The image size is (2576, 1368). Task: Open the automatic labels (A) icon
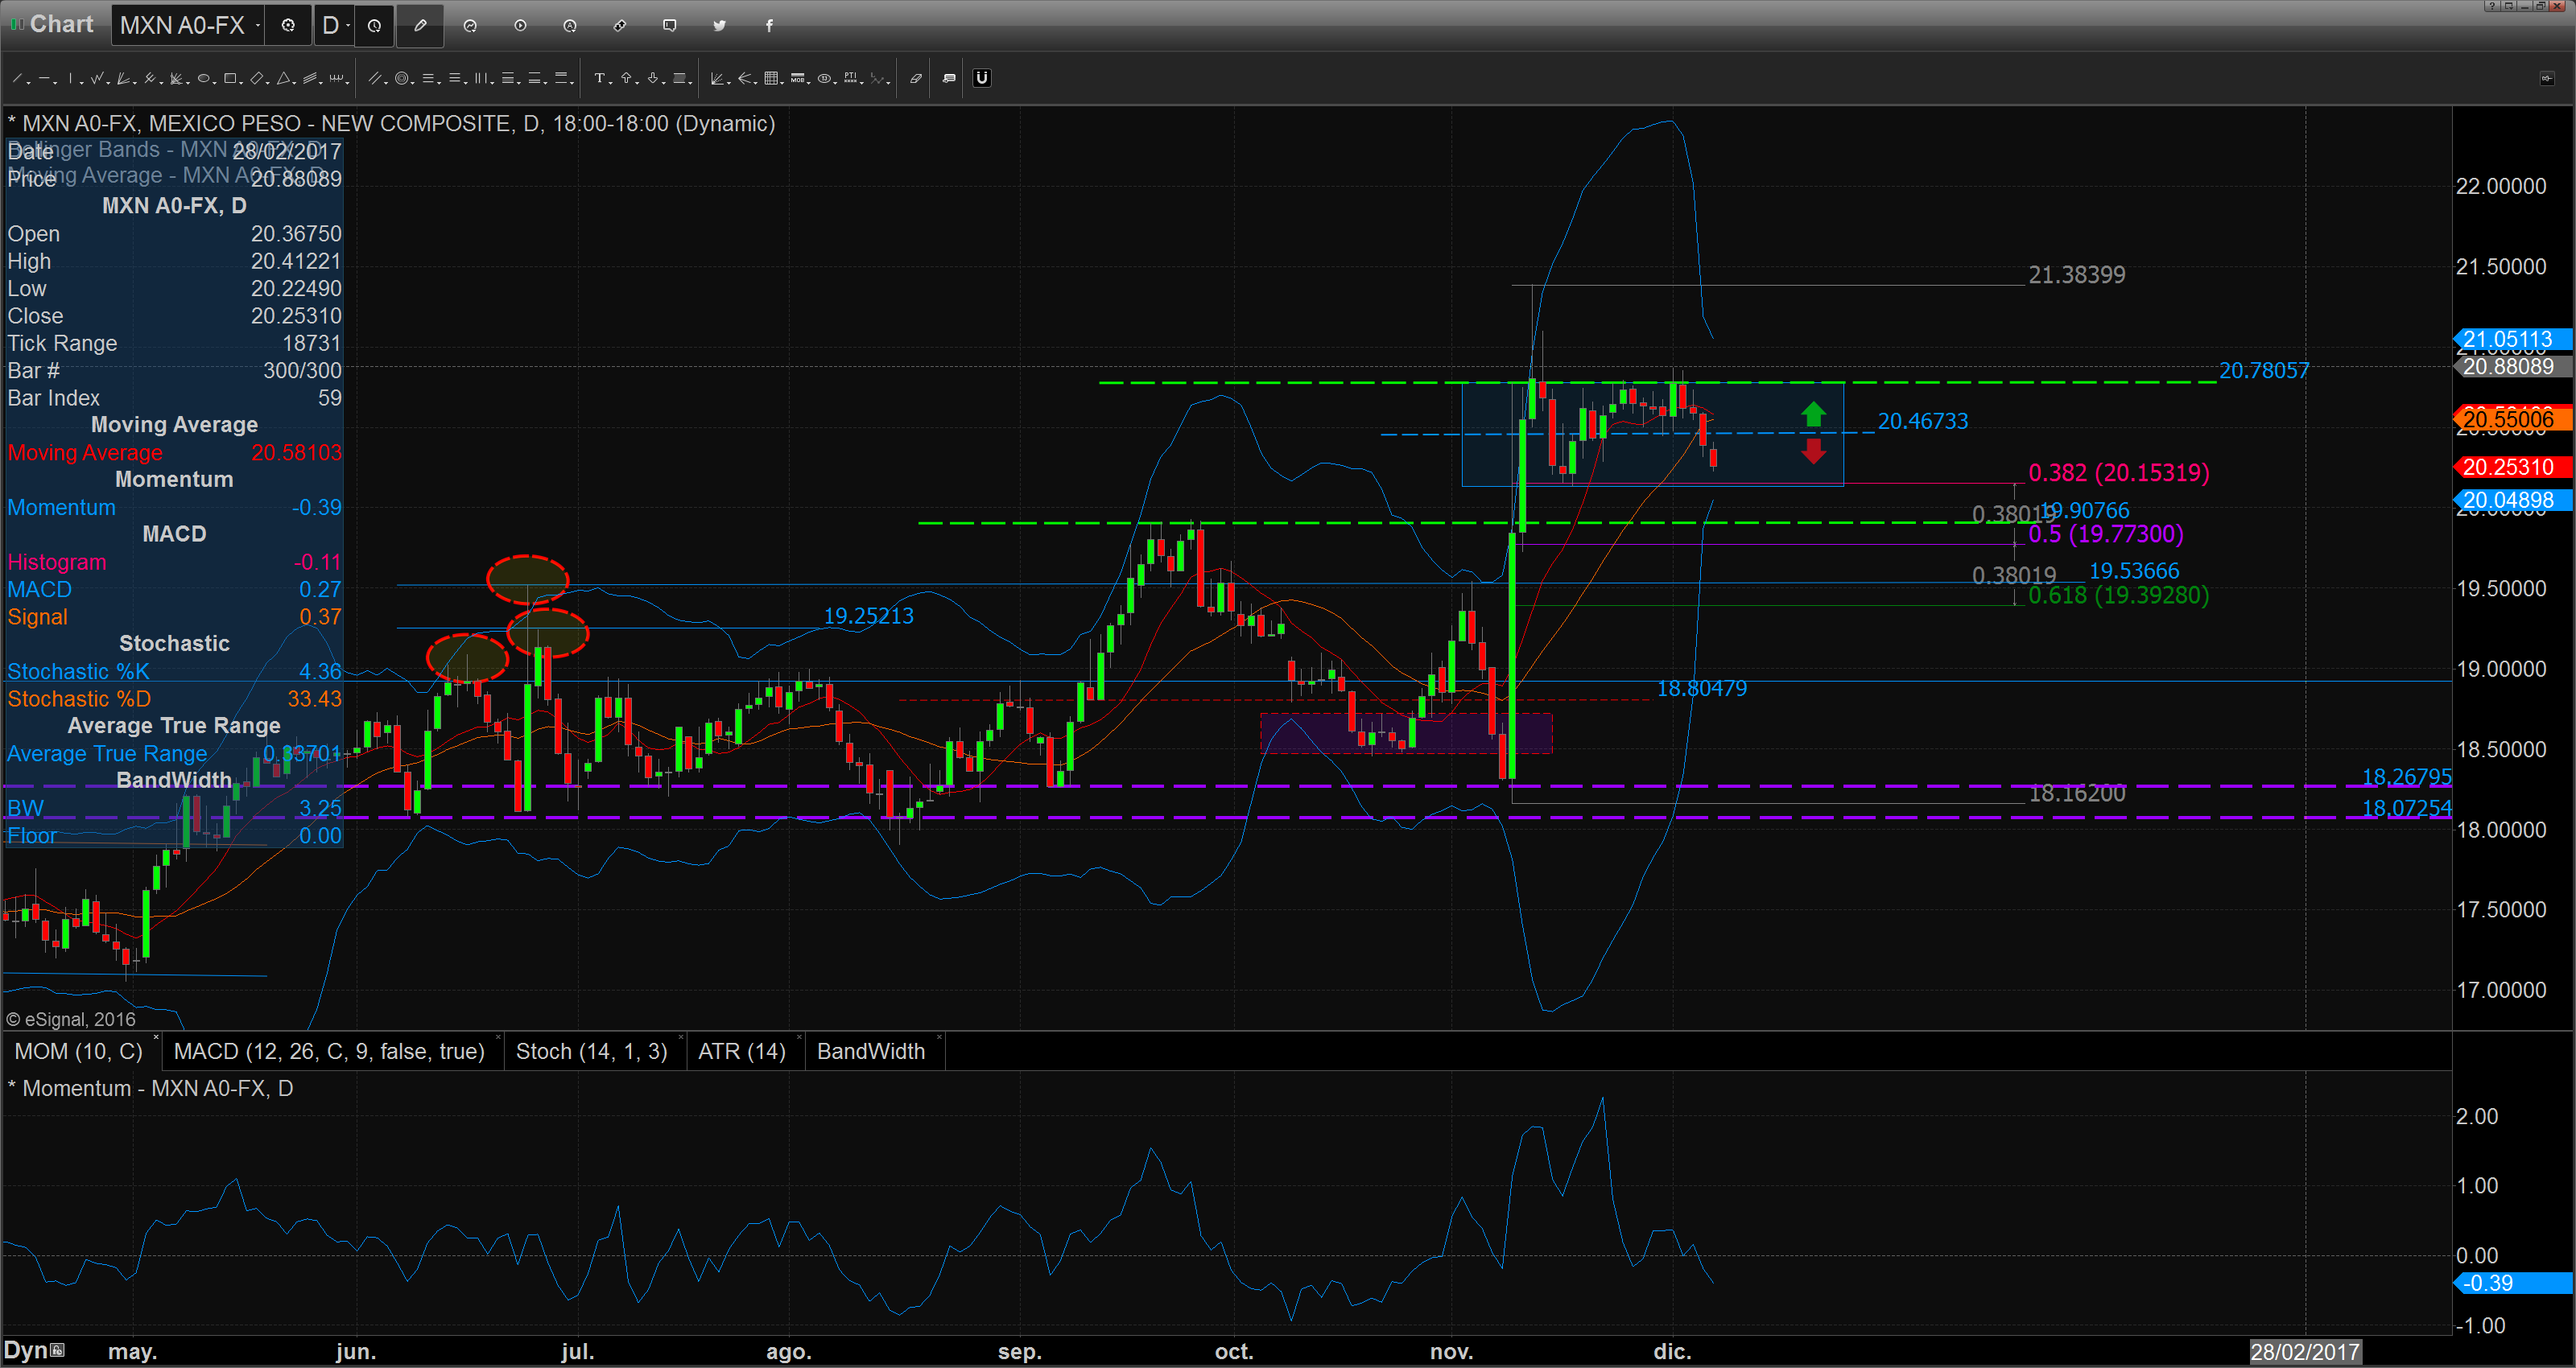pyautogui.click(x=570, y=26)
